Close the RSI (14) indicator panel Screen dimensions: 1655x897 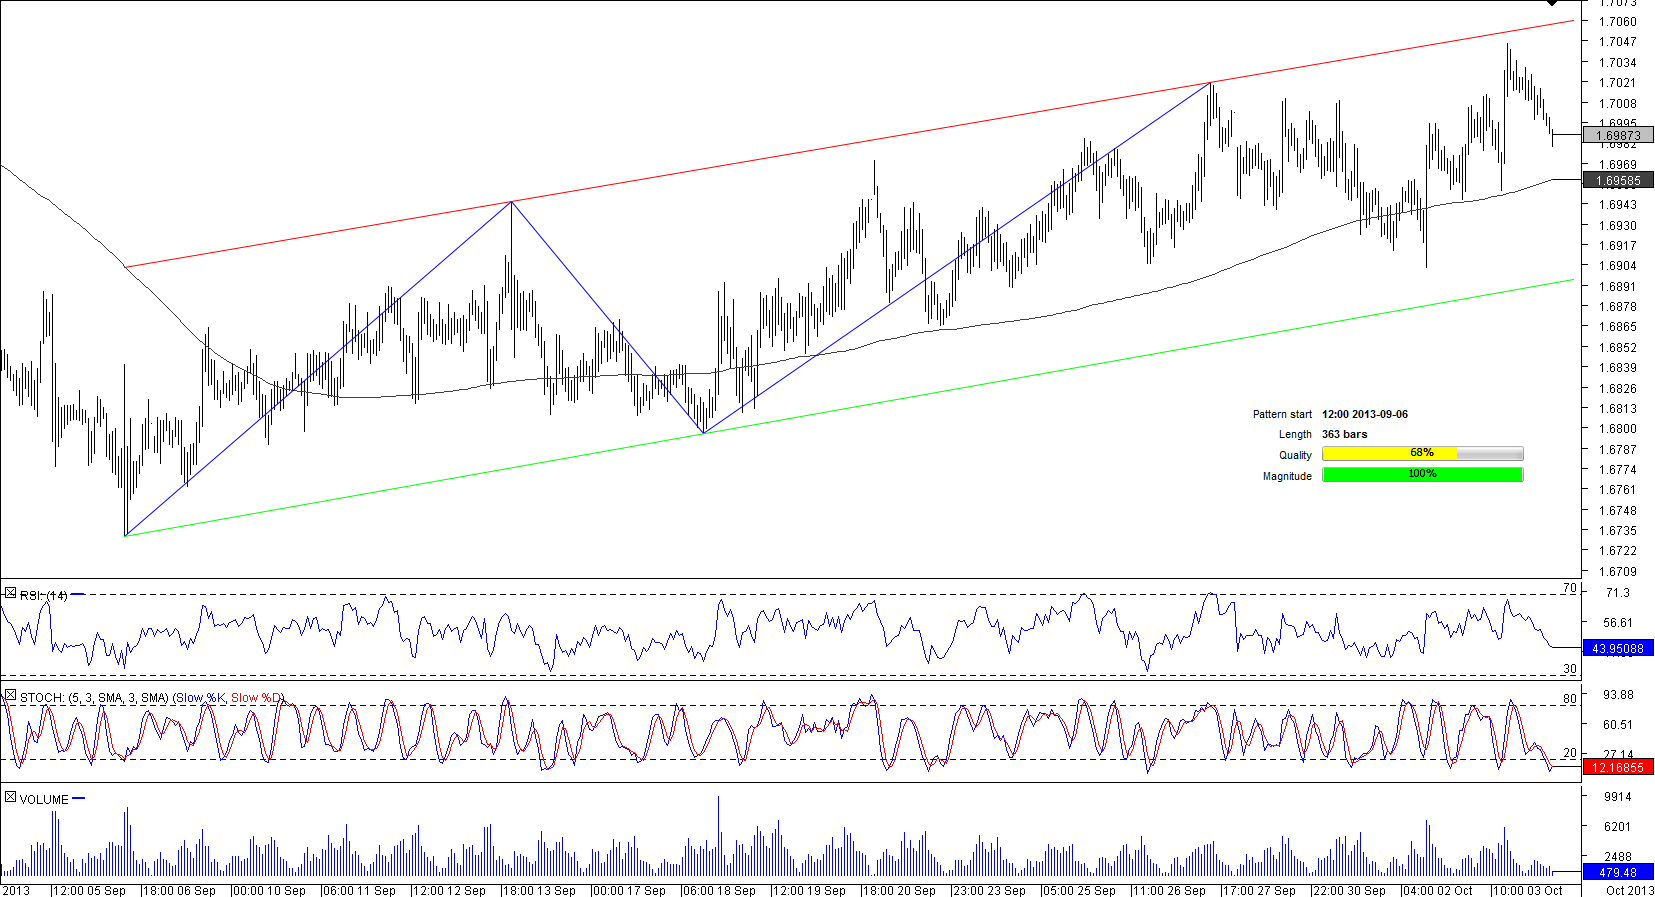(10, 594)
